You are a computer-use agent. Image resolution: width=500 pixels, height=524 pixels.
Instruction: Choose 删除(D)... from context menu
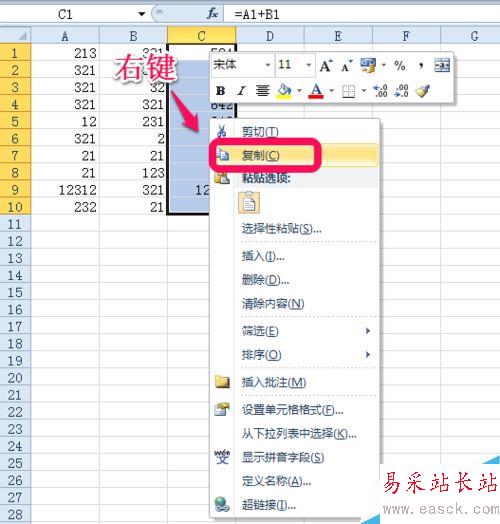point(295,280)
